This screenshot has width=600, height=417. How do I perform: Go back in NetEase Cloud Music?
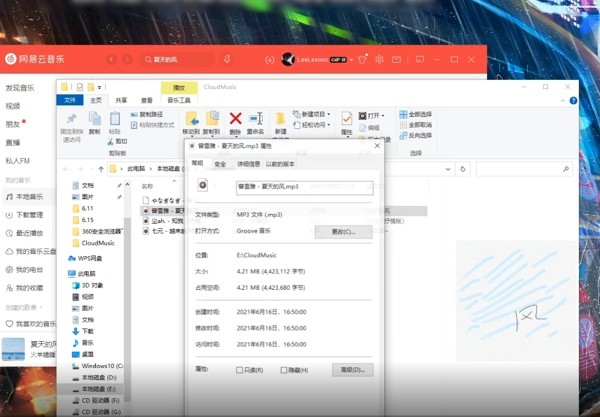click(x=112, y=59)
